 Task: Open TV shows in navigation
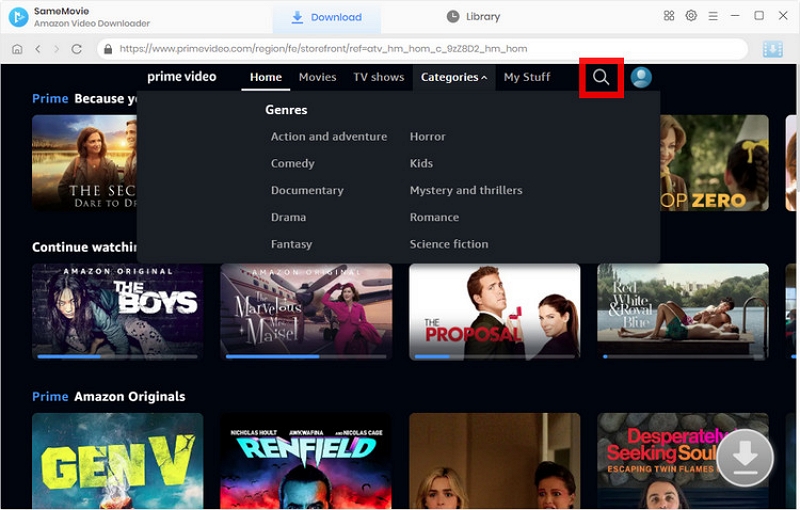pos(379,78)
